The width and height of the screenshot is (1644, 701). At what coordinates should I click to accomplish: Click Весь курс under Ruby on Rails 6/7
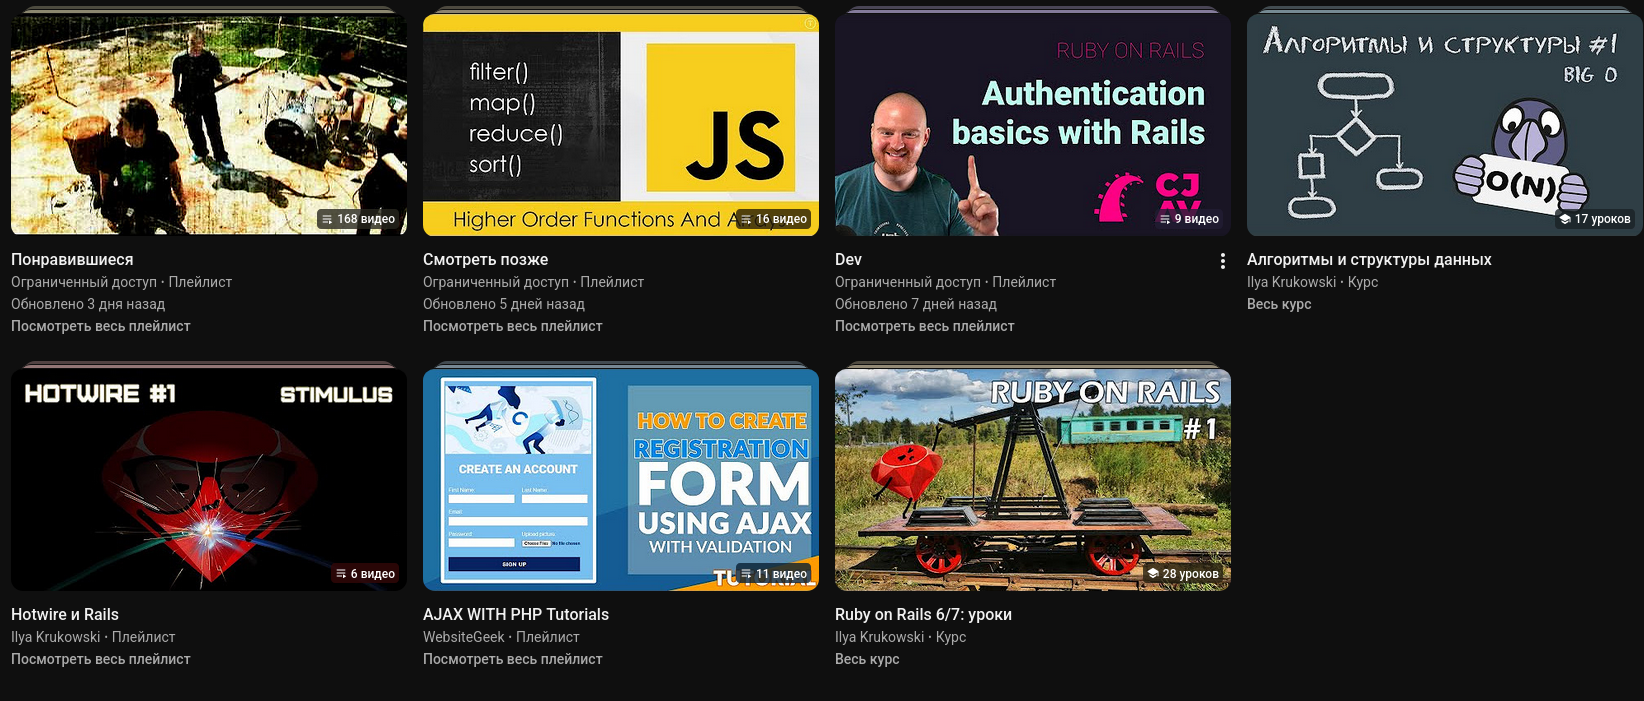pos(867,659)
